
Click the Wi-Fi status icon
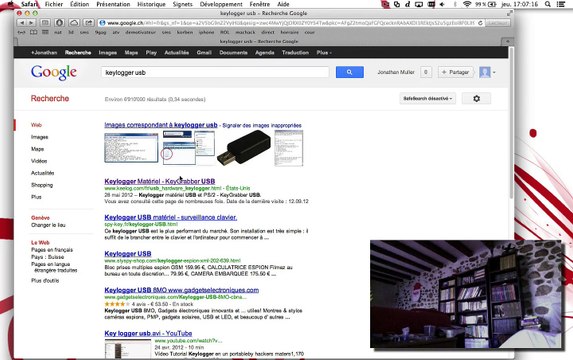(467, 4)
